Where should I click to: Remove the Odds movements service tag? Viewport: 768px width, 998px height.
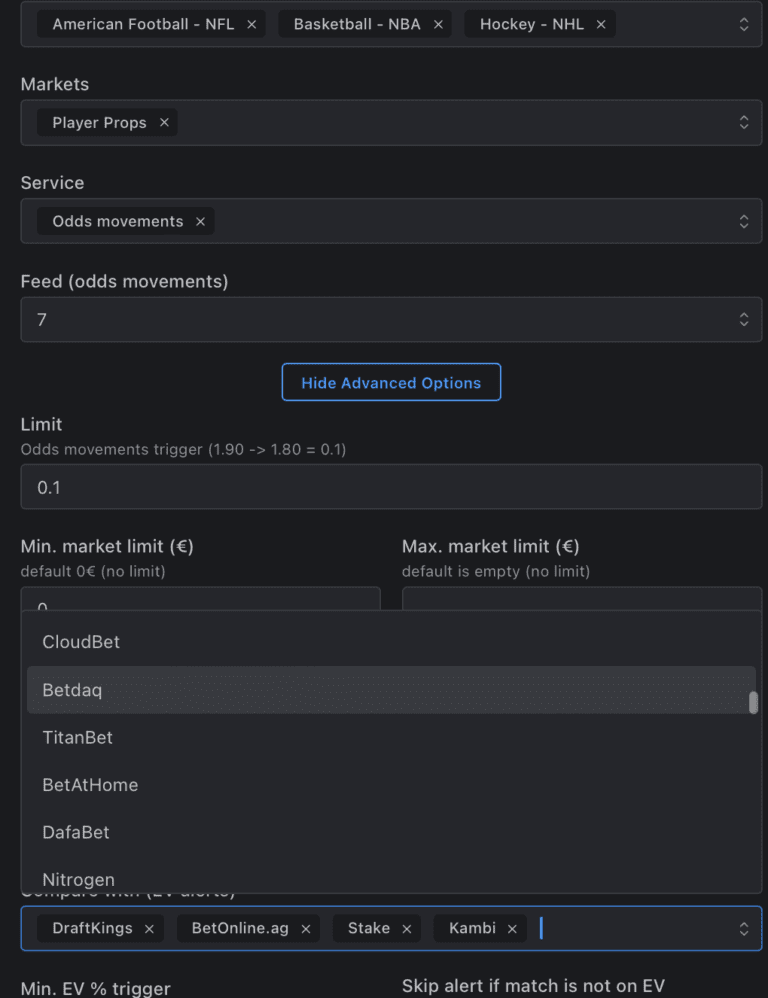point(200,222)
